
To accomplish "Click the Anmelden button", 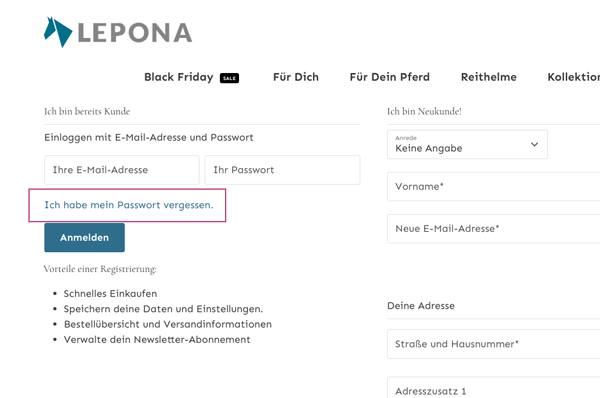I will pos(85,238).
